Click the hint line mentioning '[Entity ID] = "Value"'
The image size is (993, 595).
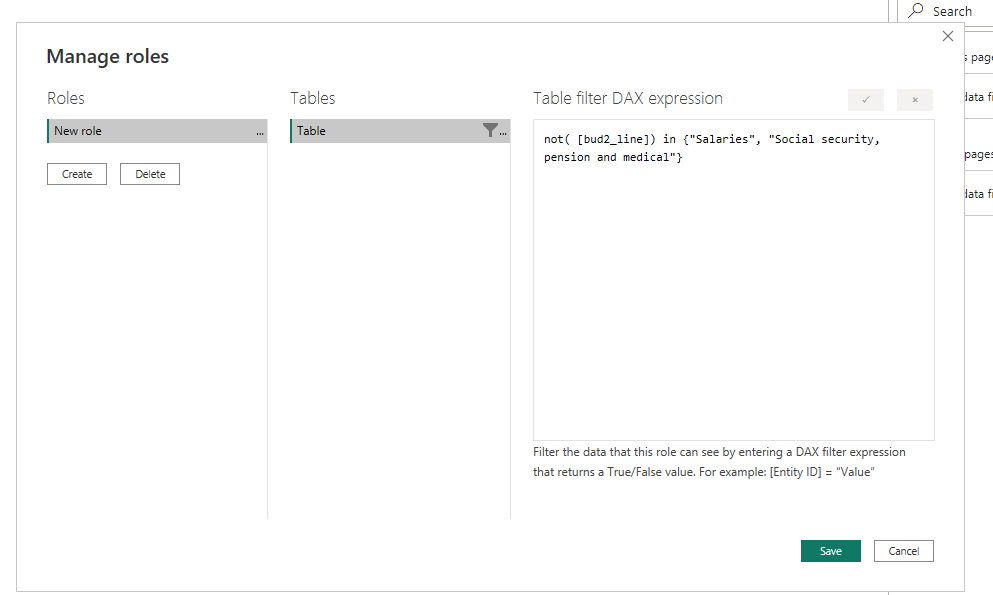(704, 472)
